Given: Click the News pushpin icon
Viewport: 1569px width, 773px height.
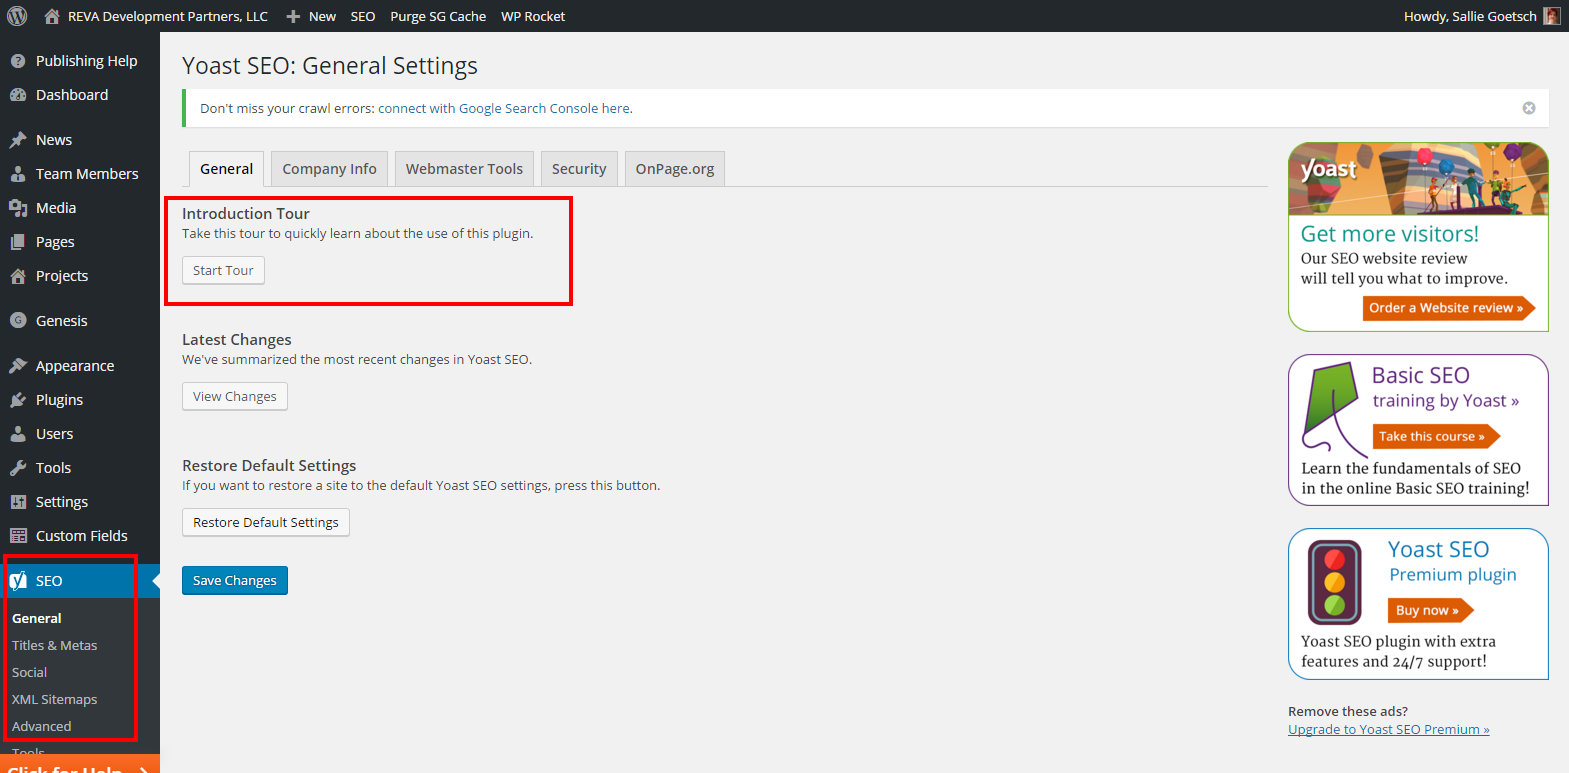Looking at the screenshot, I should coord(18,140).
